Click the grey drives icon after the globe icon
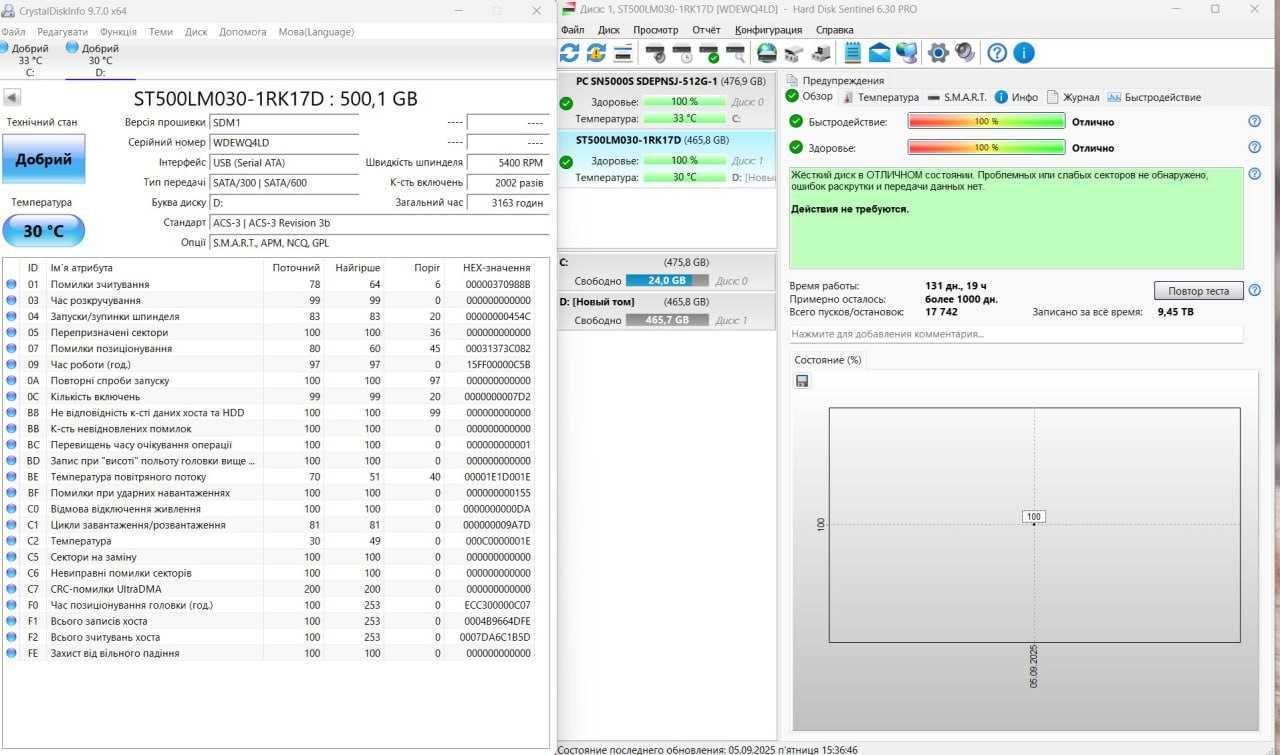 click(x=794, y=53)
